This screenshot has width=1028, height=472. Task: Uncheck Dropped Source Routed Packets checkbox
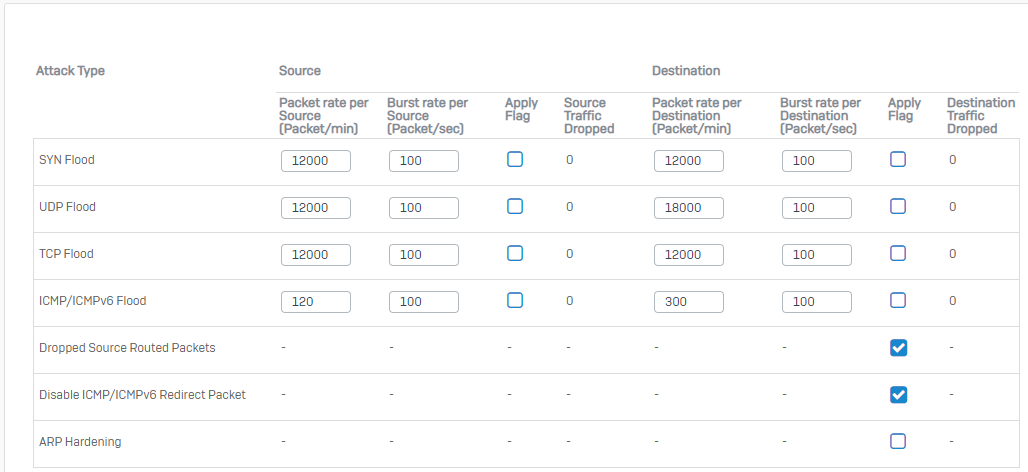click(x=898, y=347)
